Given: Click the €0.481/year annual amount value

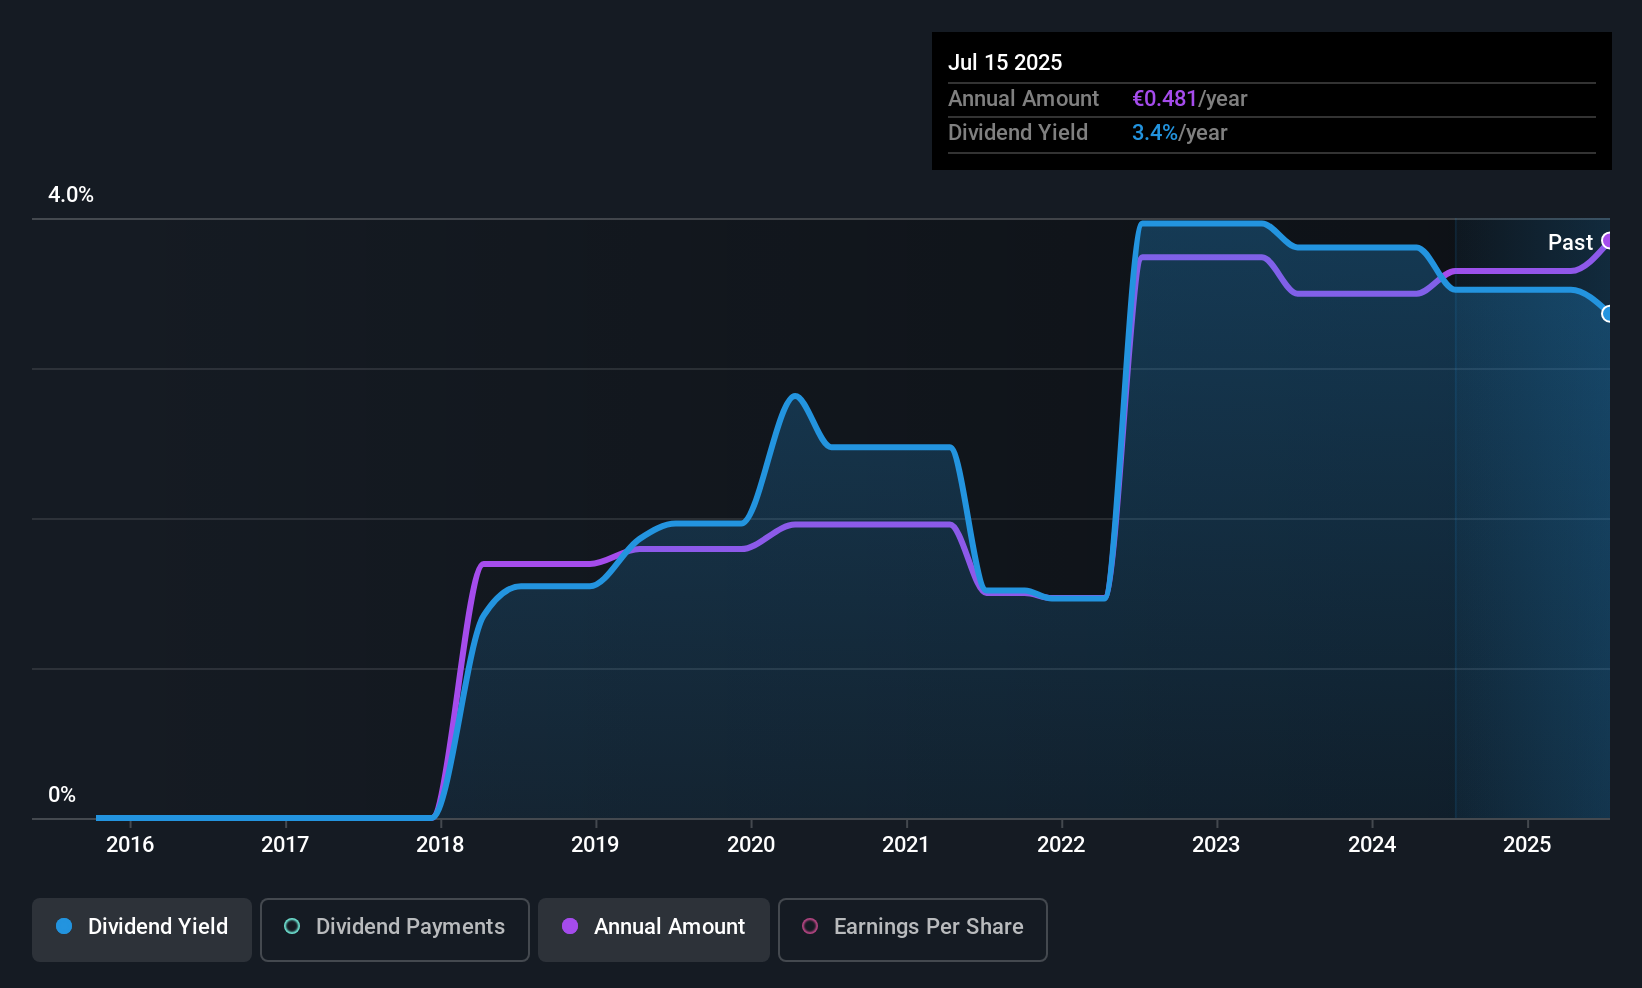Looking at the screenshot, I should (1189, 99).
